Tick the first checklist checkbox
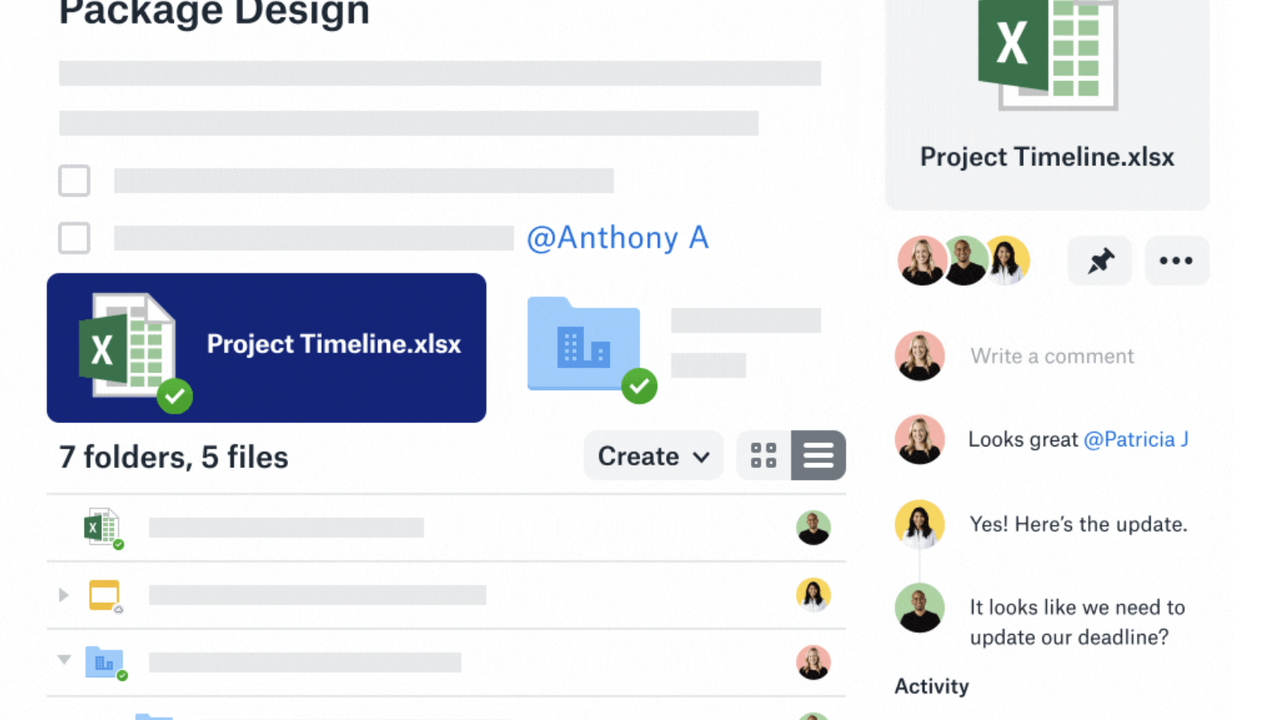 click(75, 181)
